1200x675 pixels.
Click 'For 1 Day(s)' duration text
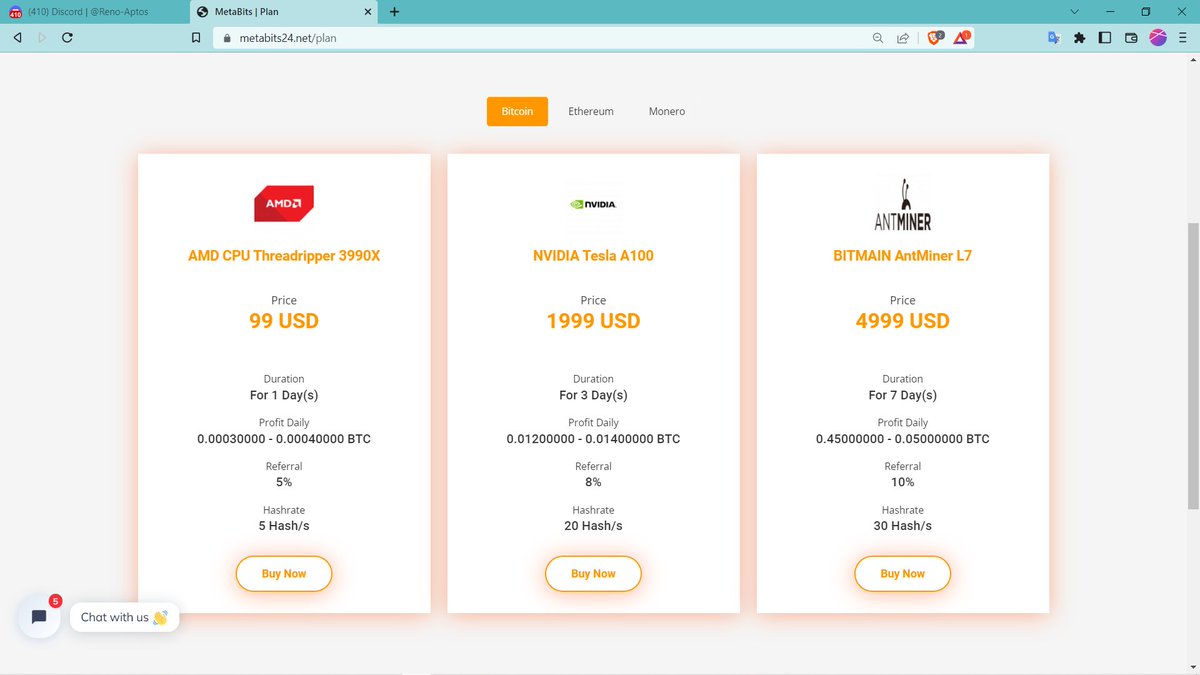click(x=284, y=395)
